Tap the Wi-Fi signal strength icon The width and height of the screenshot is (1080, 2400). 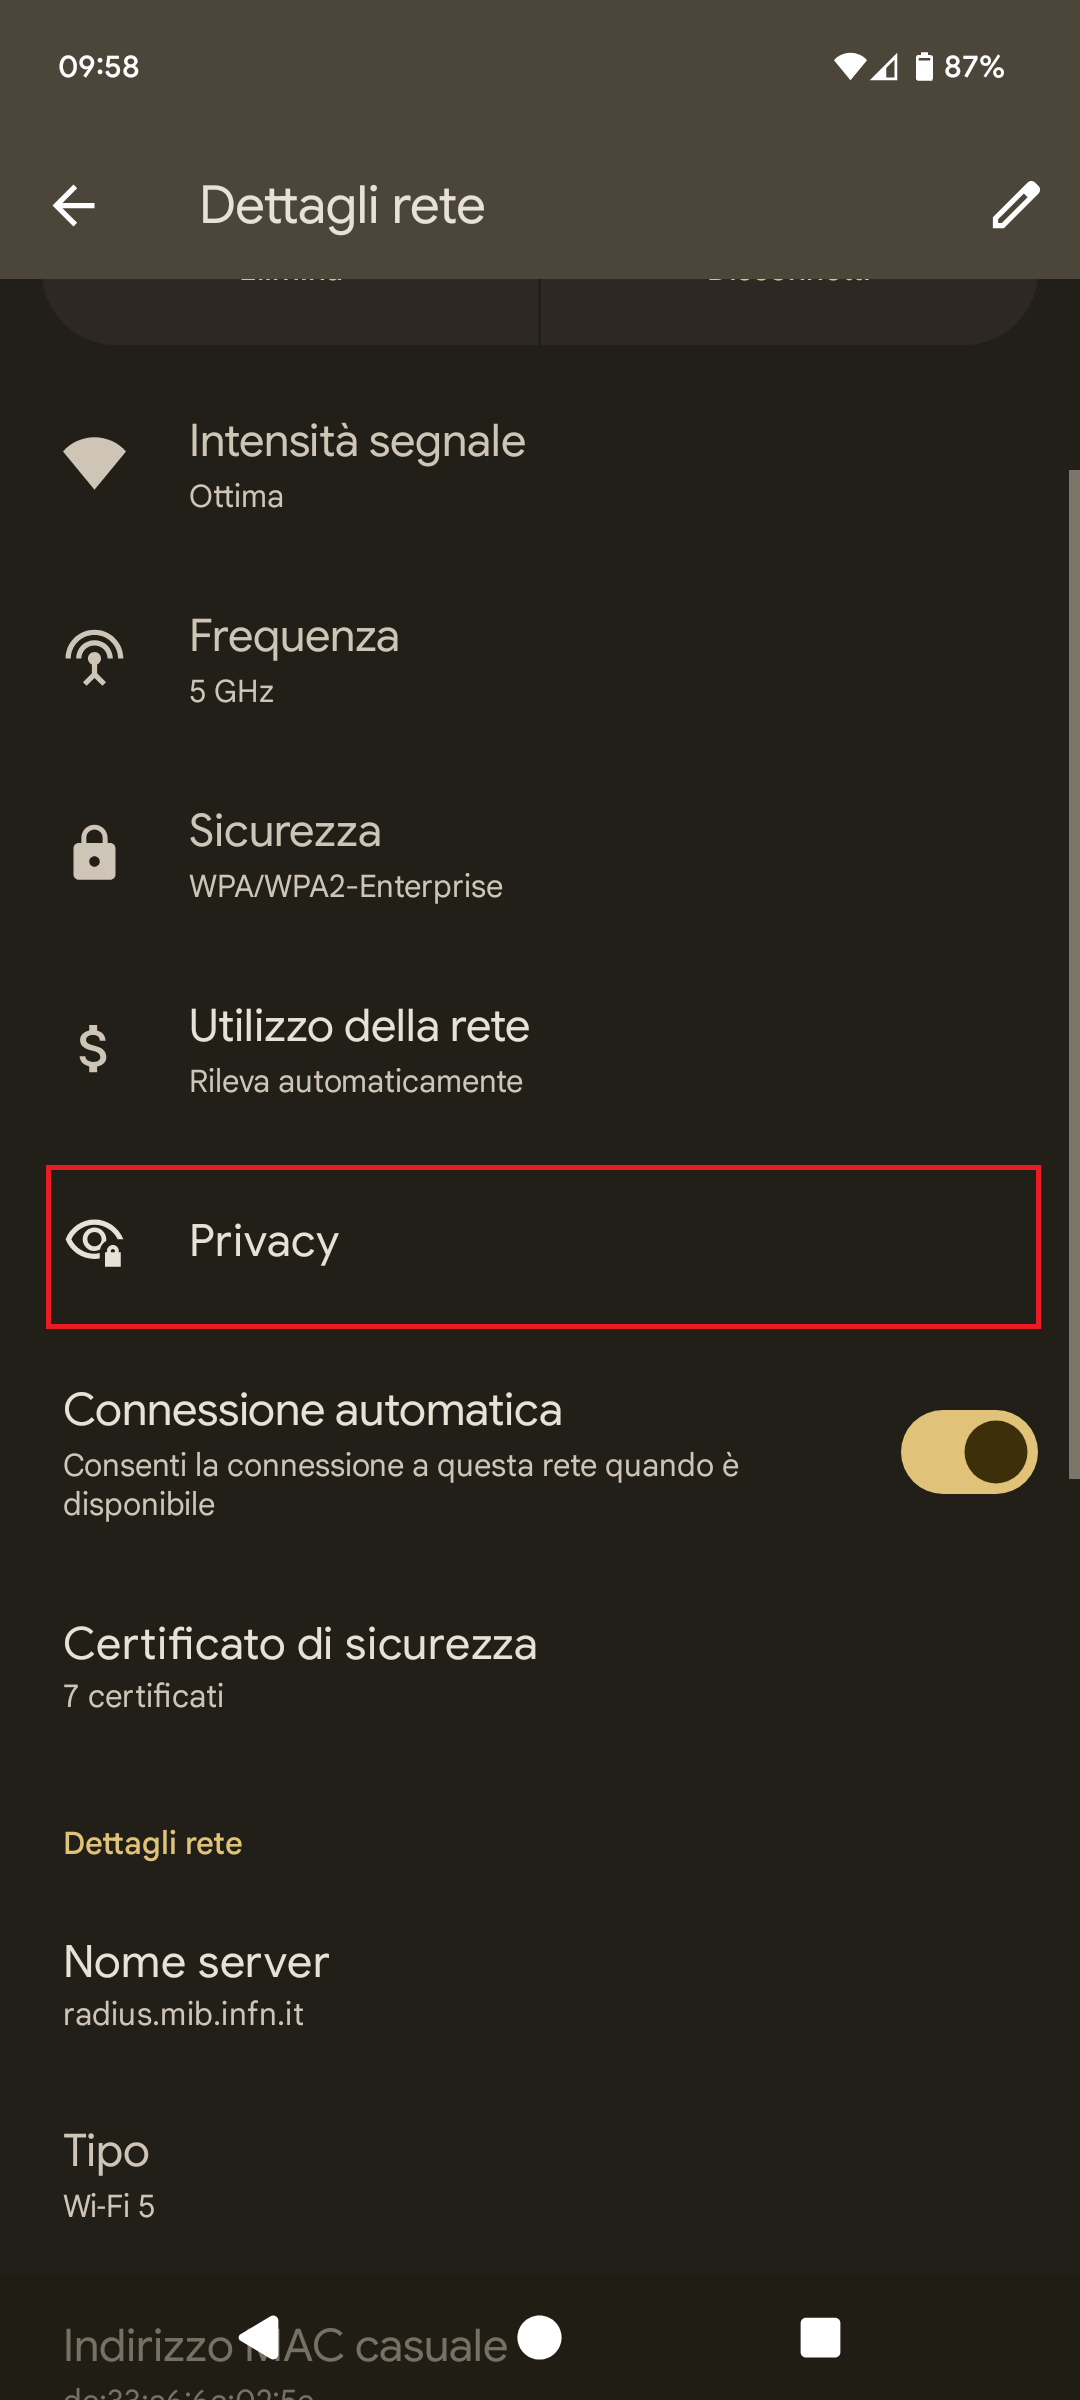pyautogui.click(x=94, y=464)
